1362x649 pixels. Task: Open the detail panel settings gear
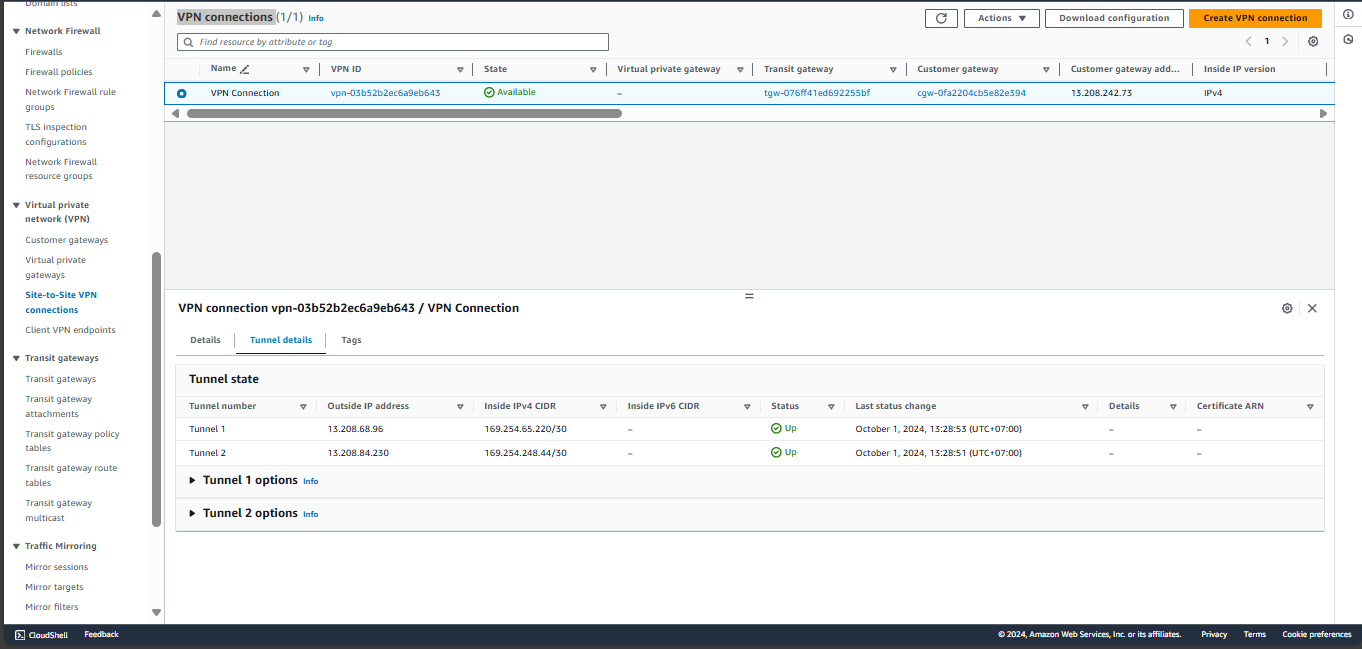tap(1287, 308)
